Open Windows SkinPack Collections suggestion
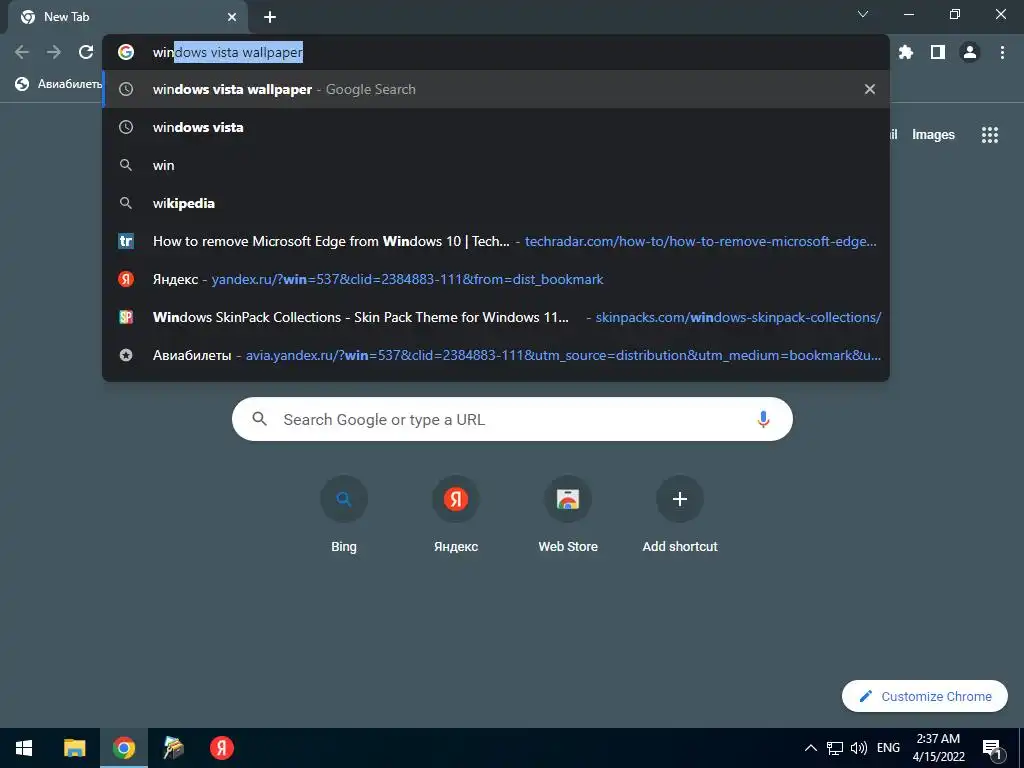The image size is (1024, 768). click(496, 317)
